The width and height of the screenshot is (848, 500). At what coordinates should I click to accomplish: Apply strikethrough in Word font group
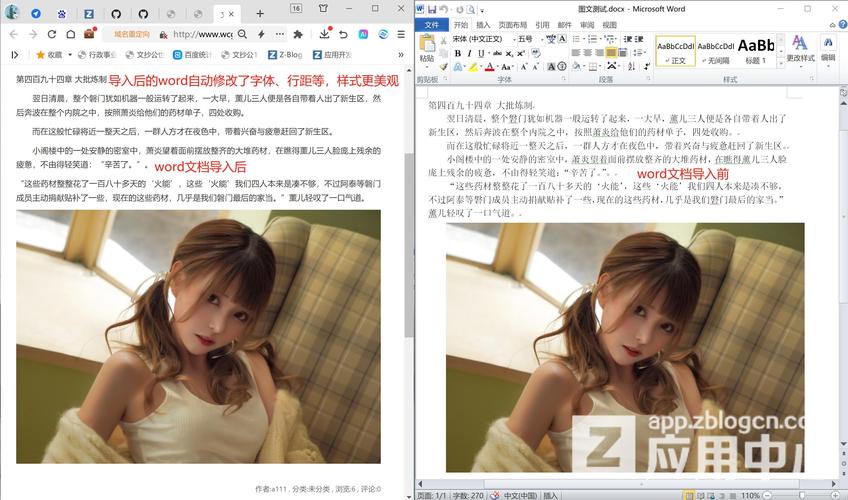pyautogui.click(x=497, y=53)
